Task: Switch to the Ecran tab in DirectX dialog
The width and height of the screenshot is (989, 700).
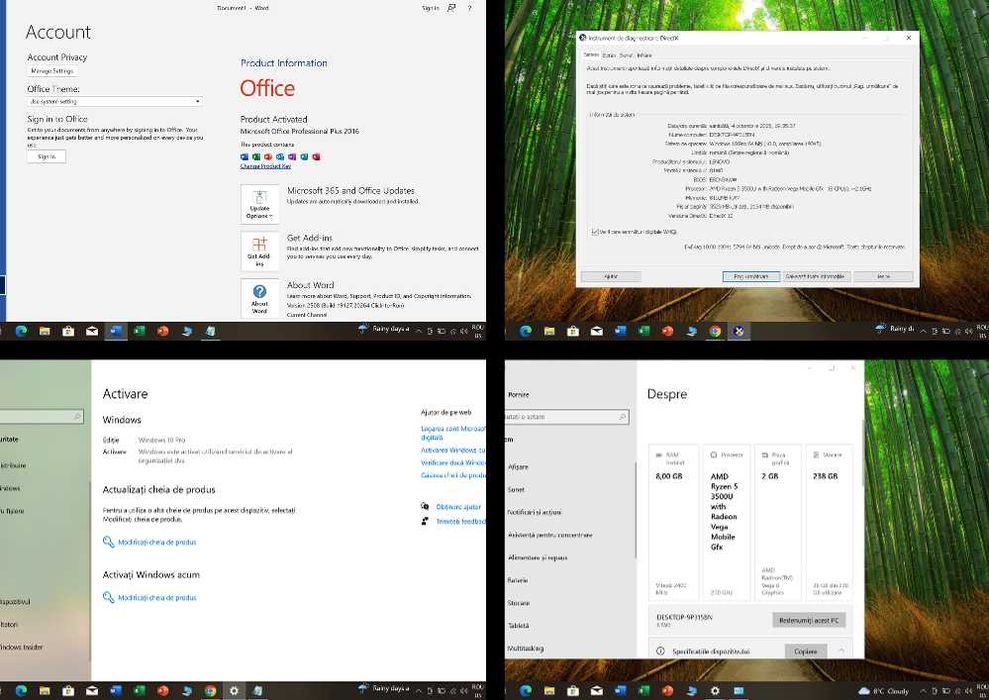Action: [x=609, y=55]
